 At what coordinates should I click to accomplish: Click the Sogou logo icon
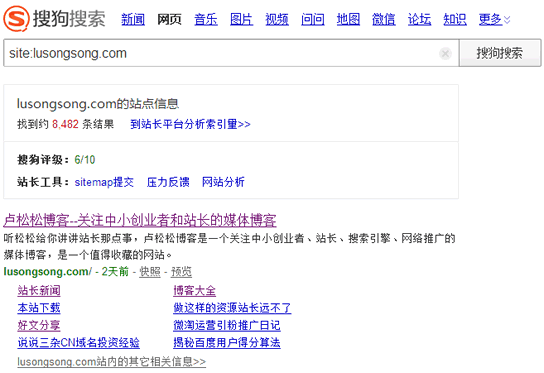pos(16,19)
